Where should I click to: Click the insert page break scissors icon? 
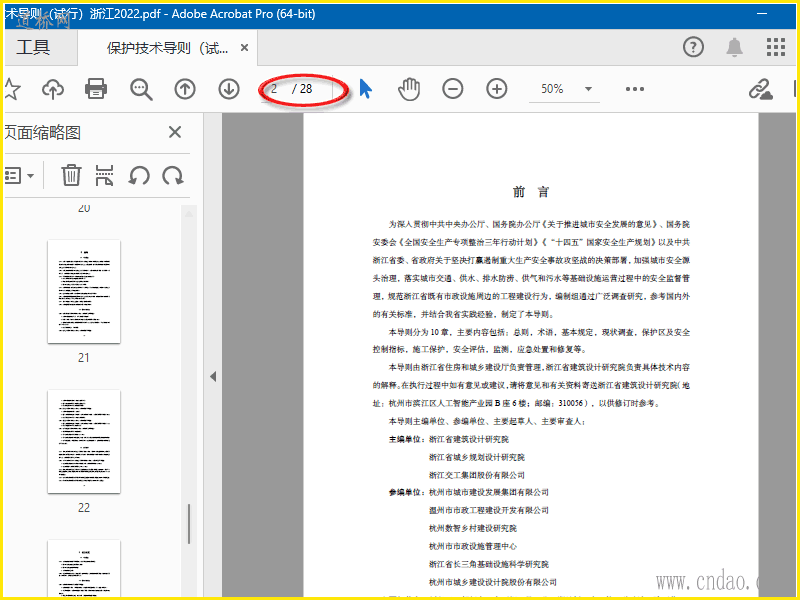104,176
